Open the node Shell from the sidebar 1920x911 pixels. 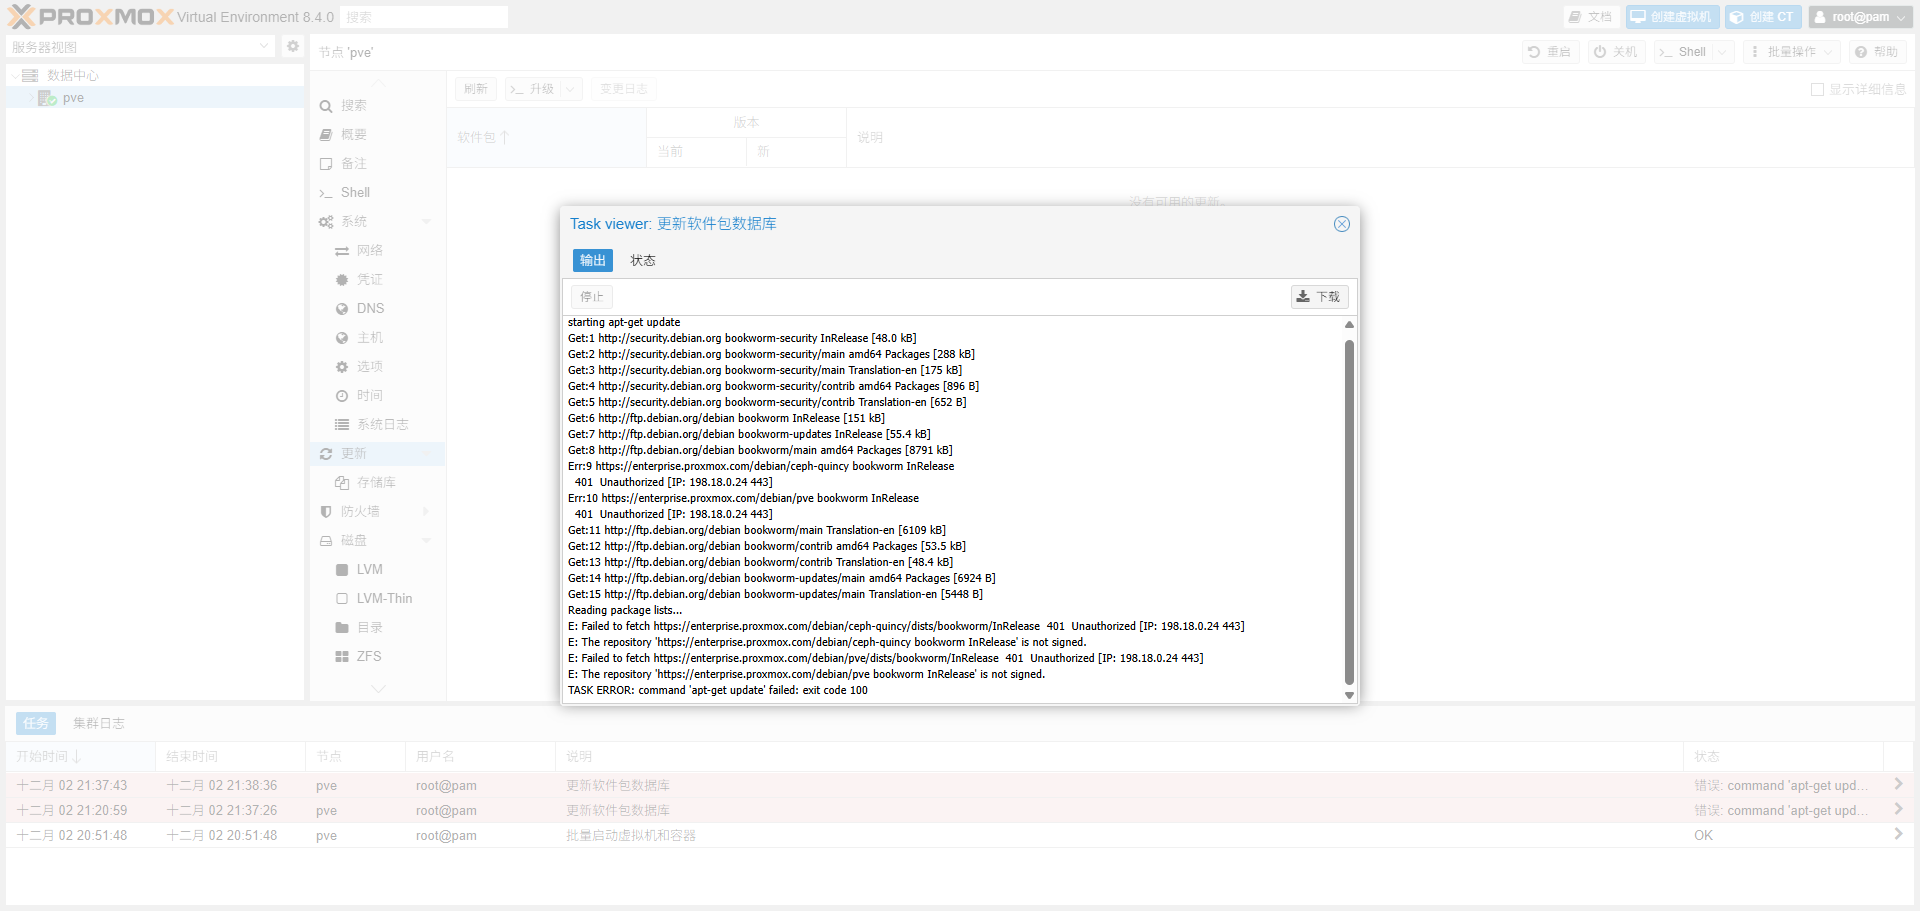pos(354,192)
